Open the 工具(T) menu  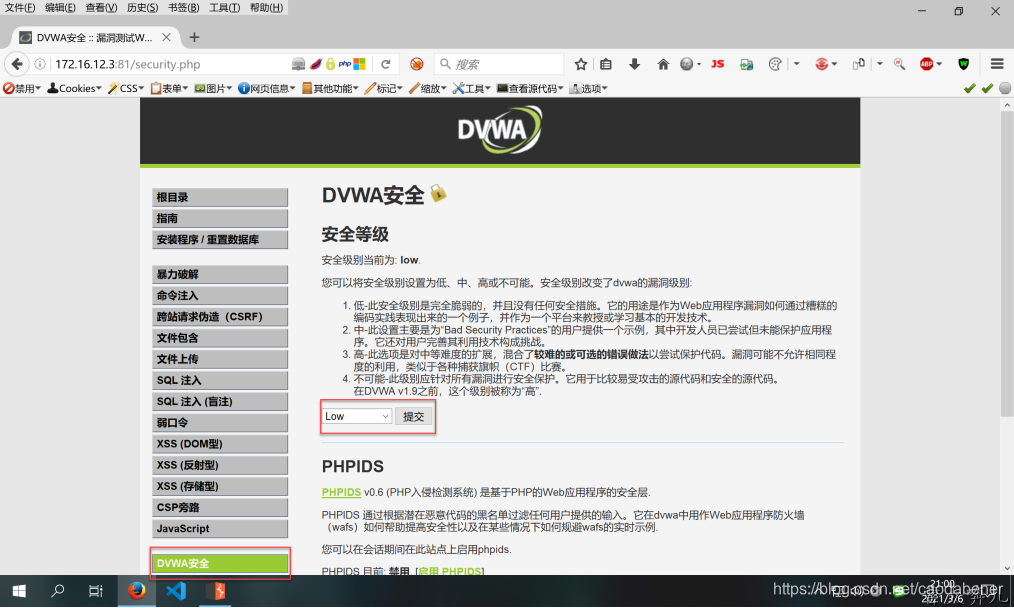coord(224,8)
